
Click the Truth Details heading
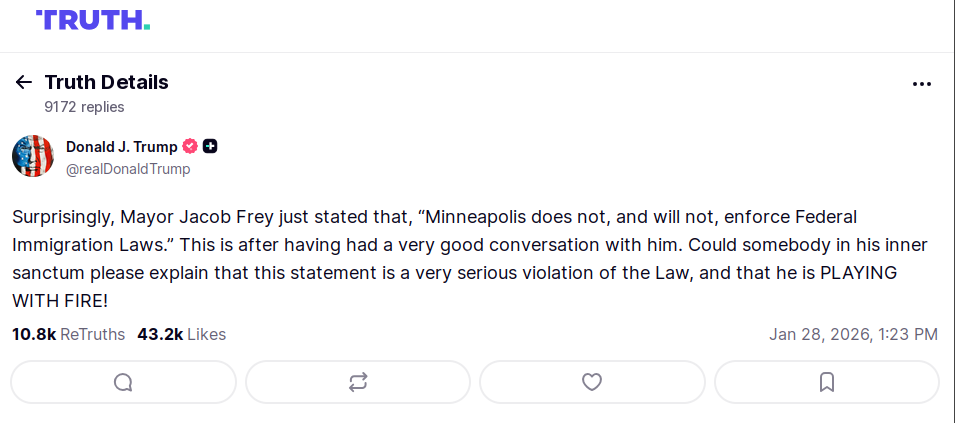point(106,82)
